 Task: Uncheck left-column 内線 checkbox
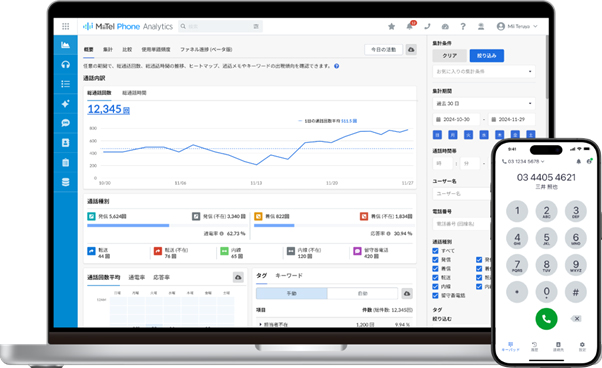(x=435, y=286)
